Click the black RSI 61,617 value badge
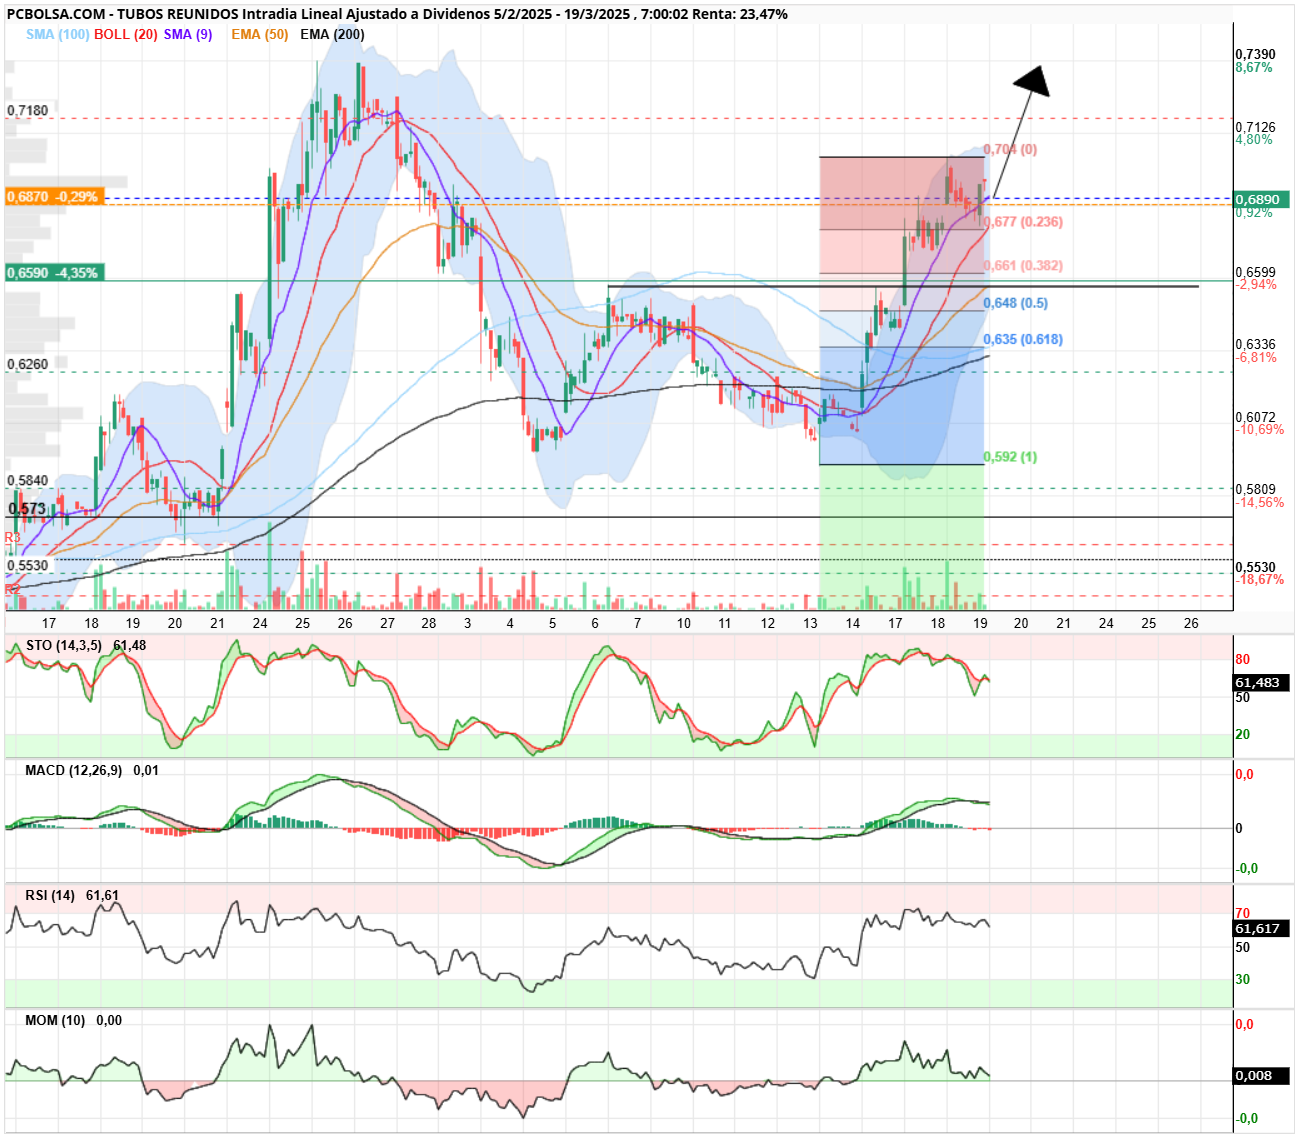Viewport: 1299px width, 1138px height. [1261, 929]
